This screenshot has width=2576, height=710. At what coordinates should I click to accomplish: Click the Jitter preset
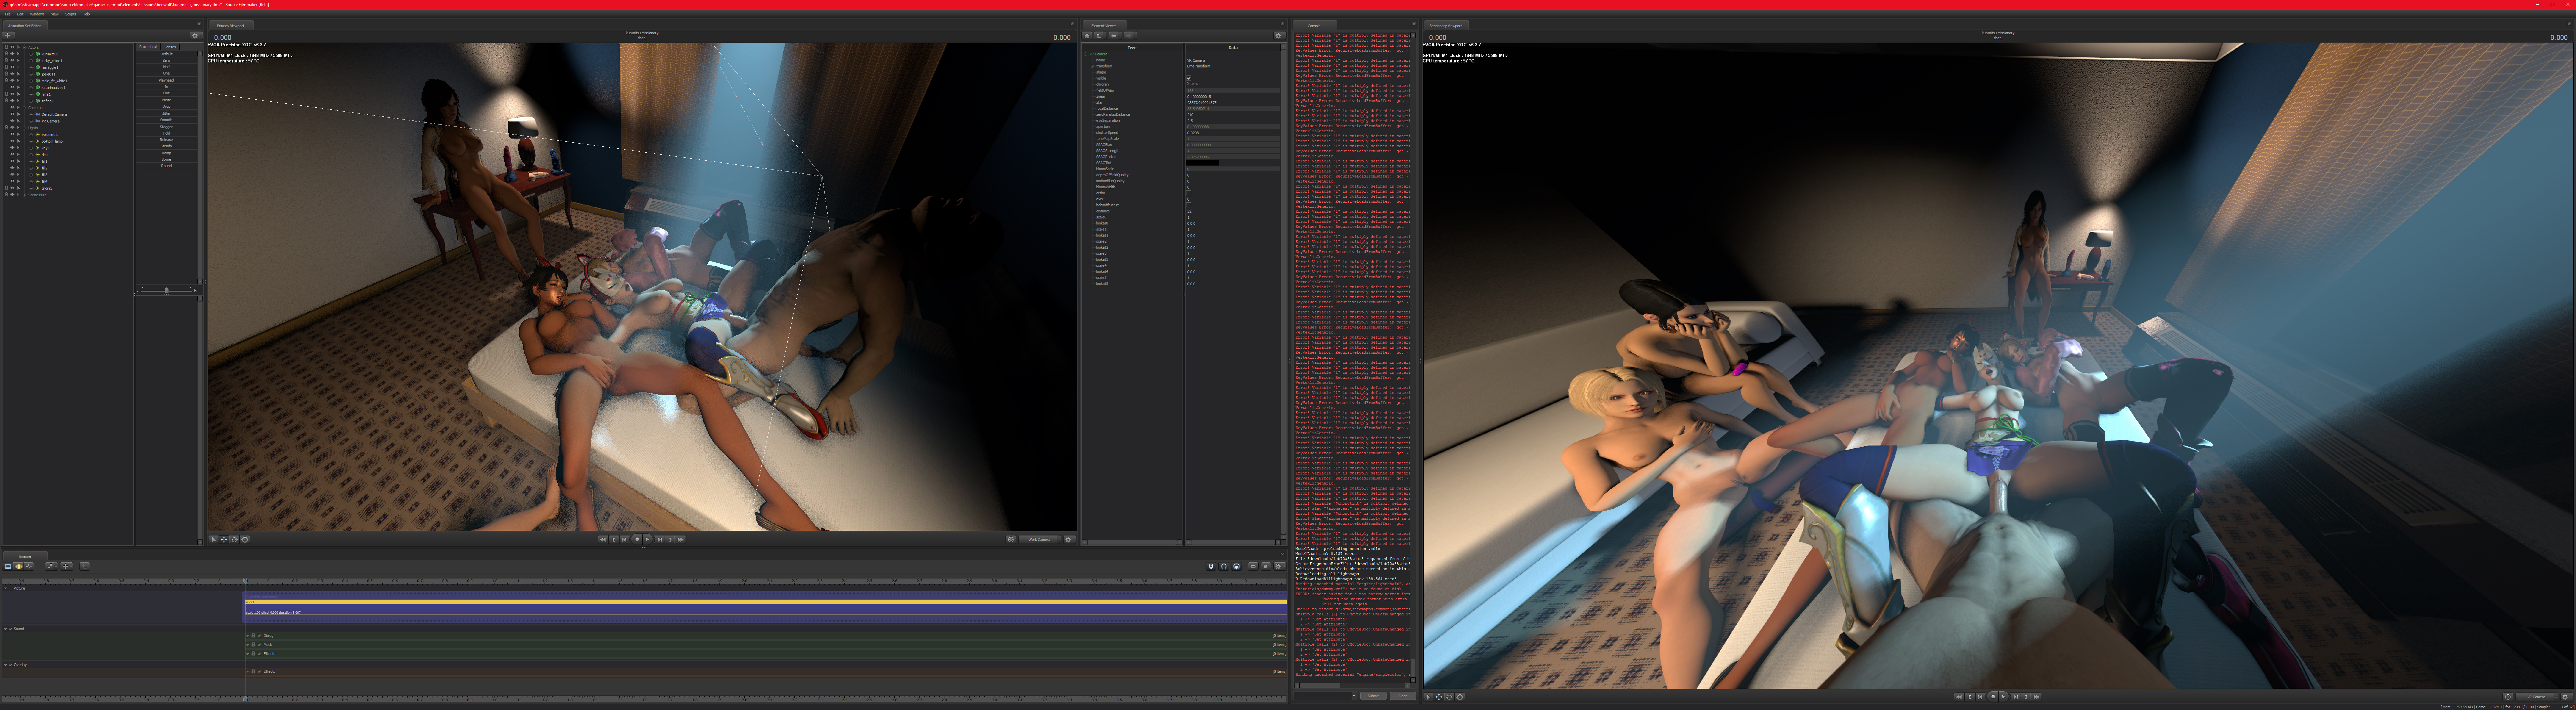click(167, 113)
